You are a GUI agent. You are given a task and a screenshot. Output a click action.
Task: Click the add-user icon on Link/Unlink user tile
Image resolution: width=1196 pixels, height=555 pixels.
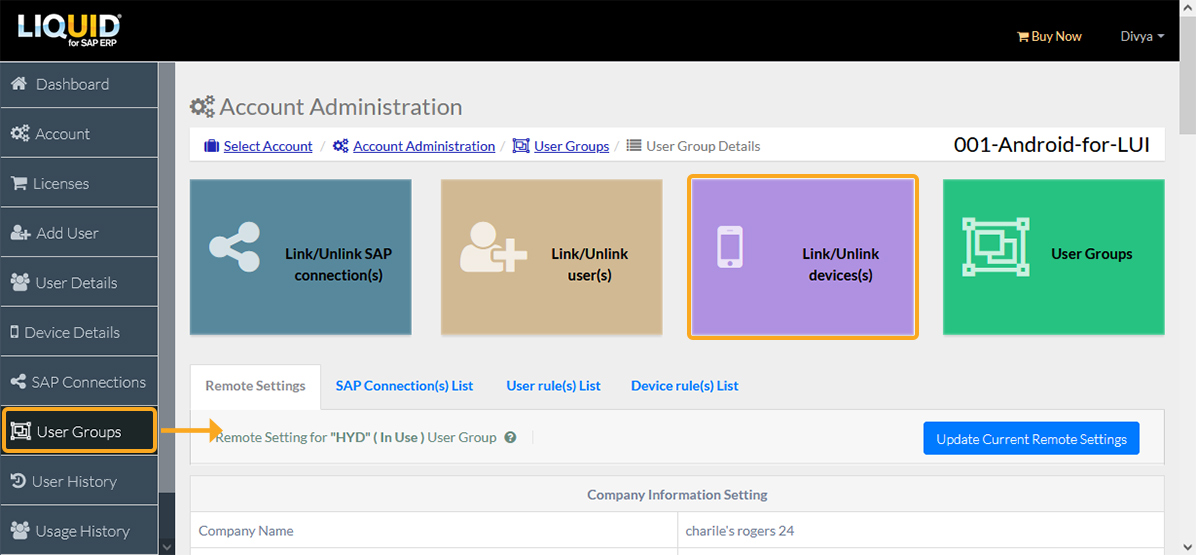(493, 247)
